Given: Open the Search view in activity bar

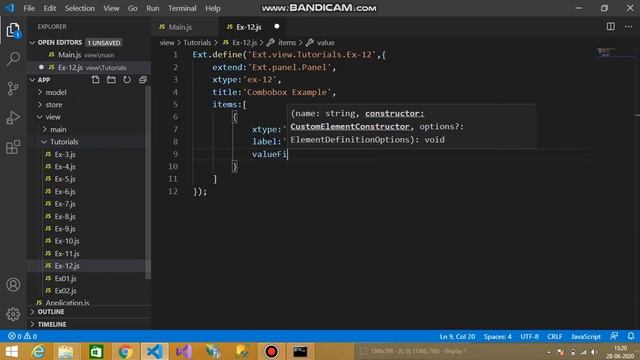Looking at the screenshot, I should click(x=13, y=59).
